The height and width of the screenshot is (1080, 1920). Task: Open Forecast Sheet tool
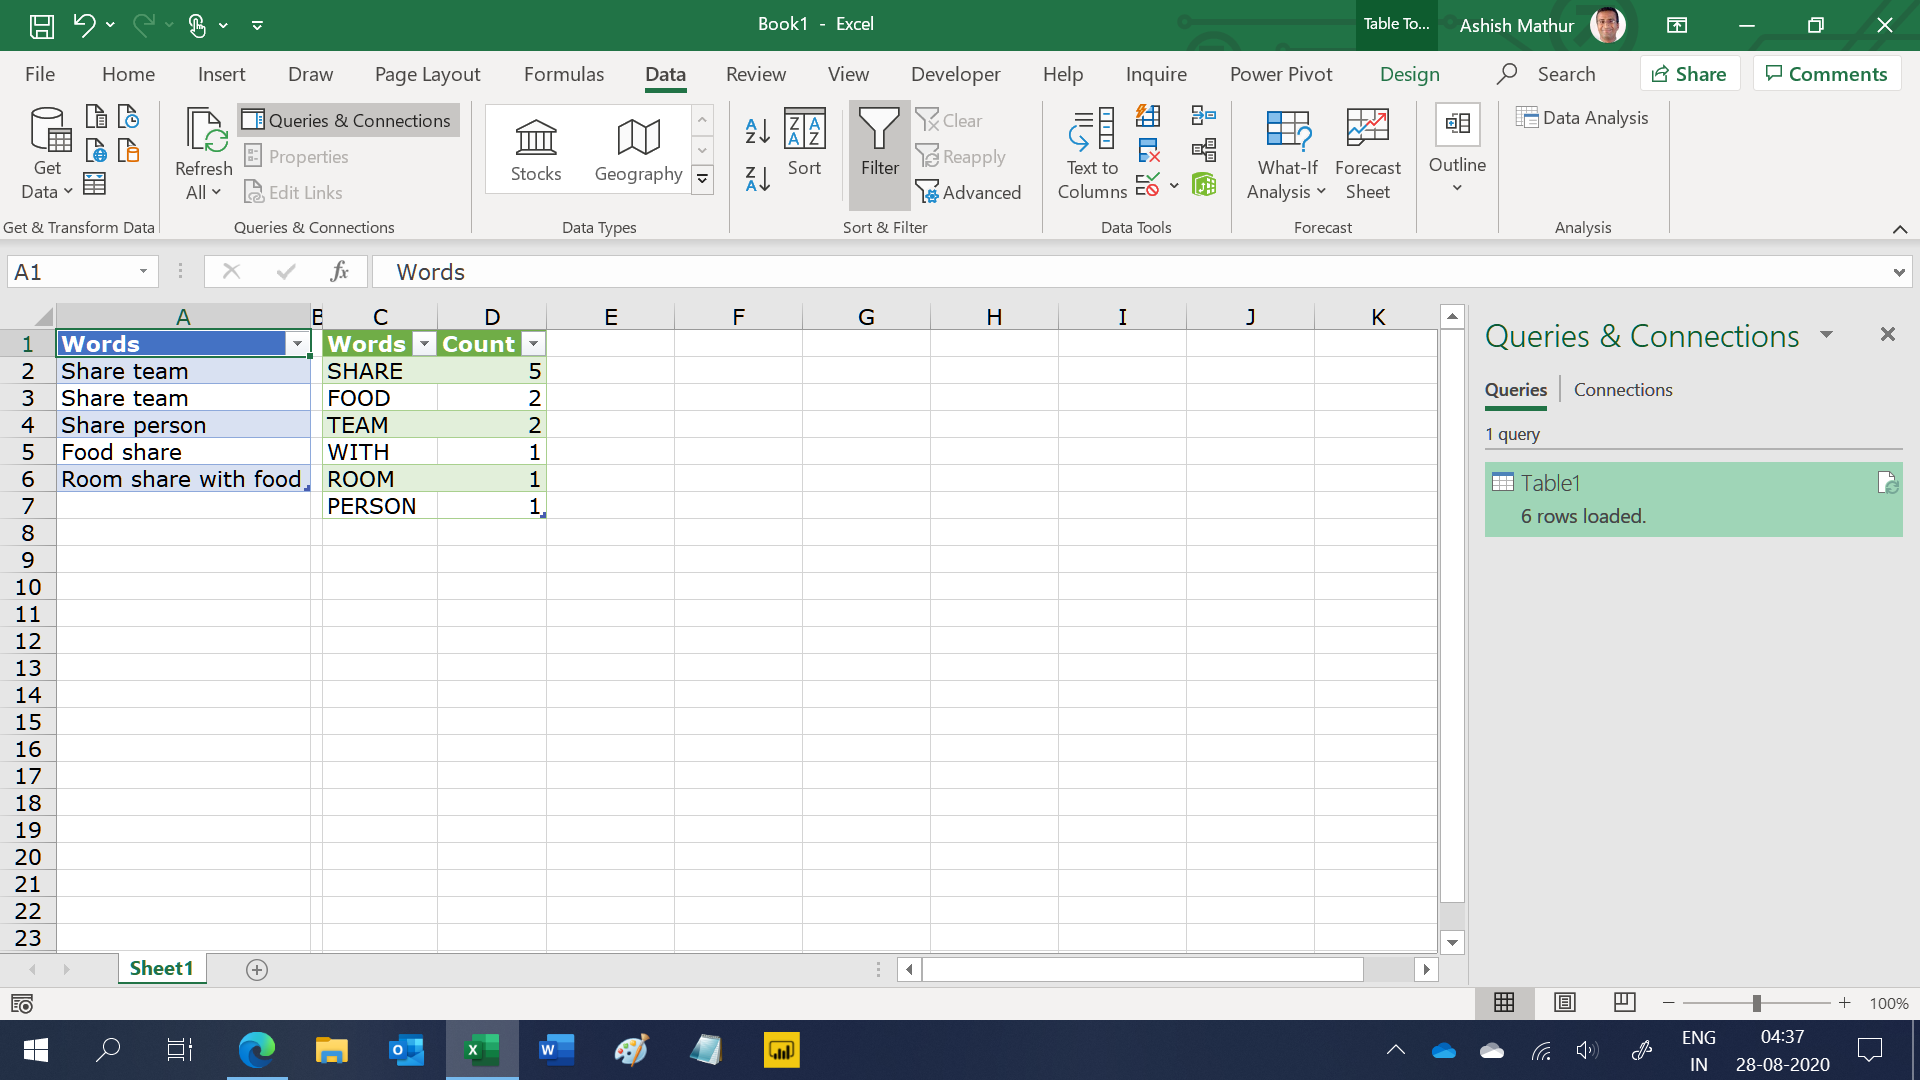click(1367, 153)
